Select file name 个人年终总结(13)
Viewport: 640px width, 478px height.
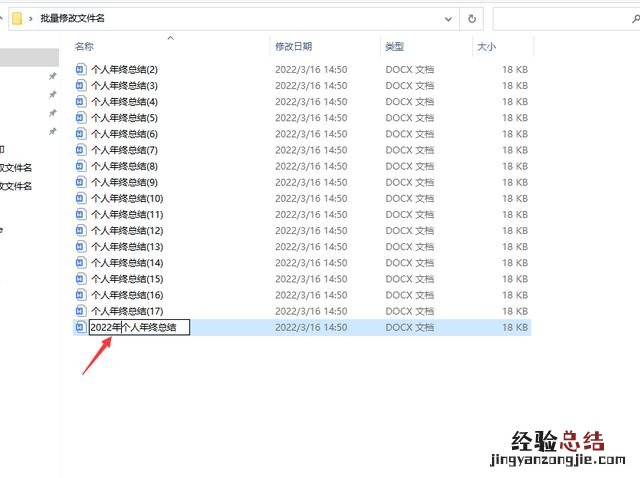pyautogui.click(x=127, y=247)
